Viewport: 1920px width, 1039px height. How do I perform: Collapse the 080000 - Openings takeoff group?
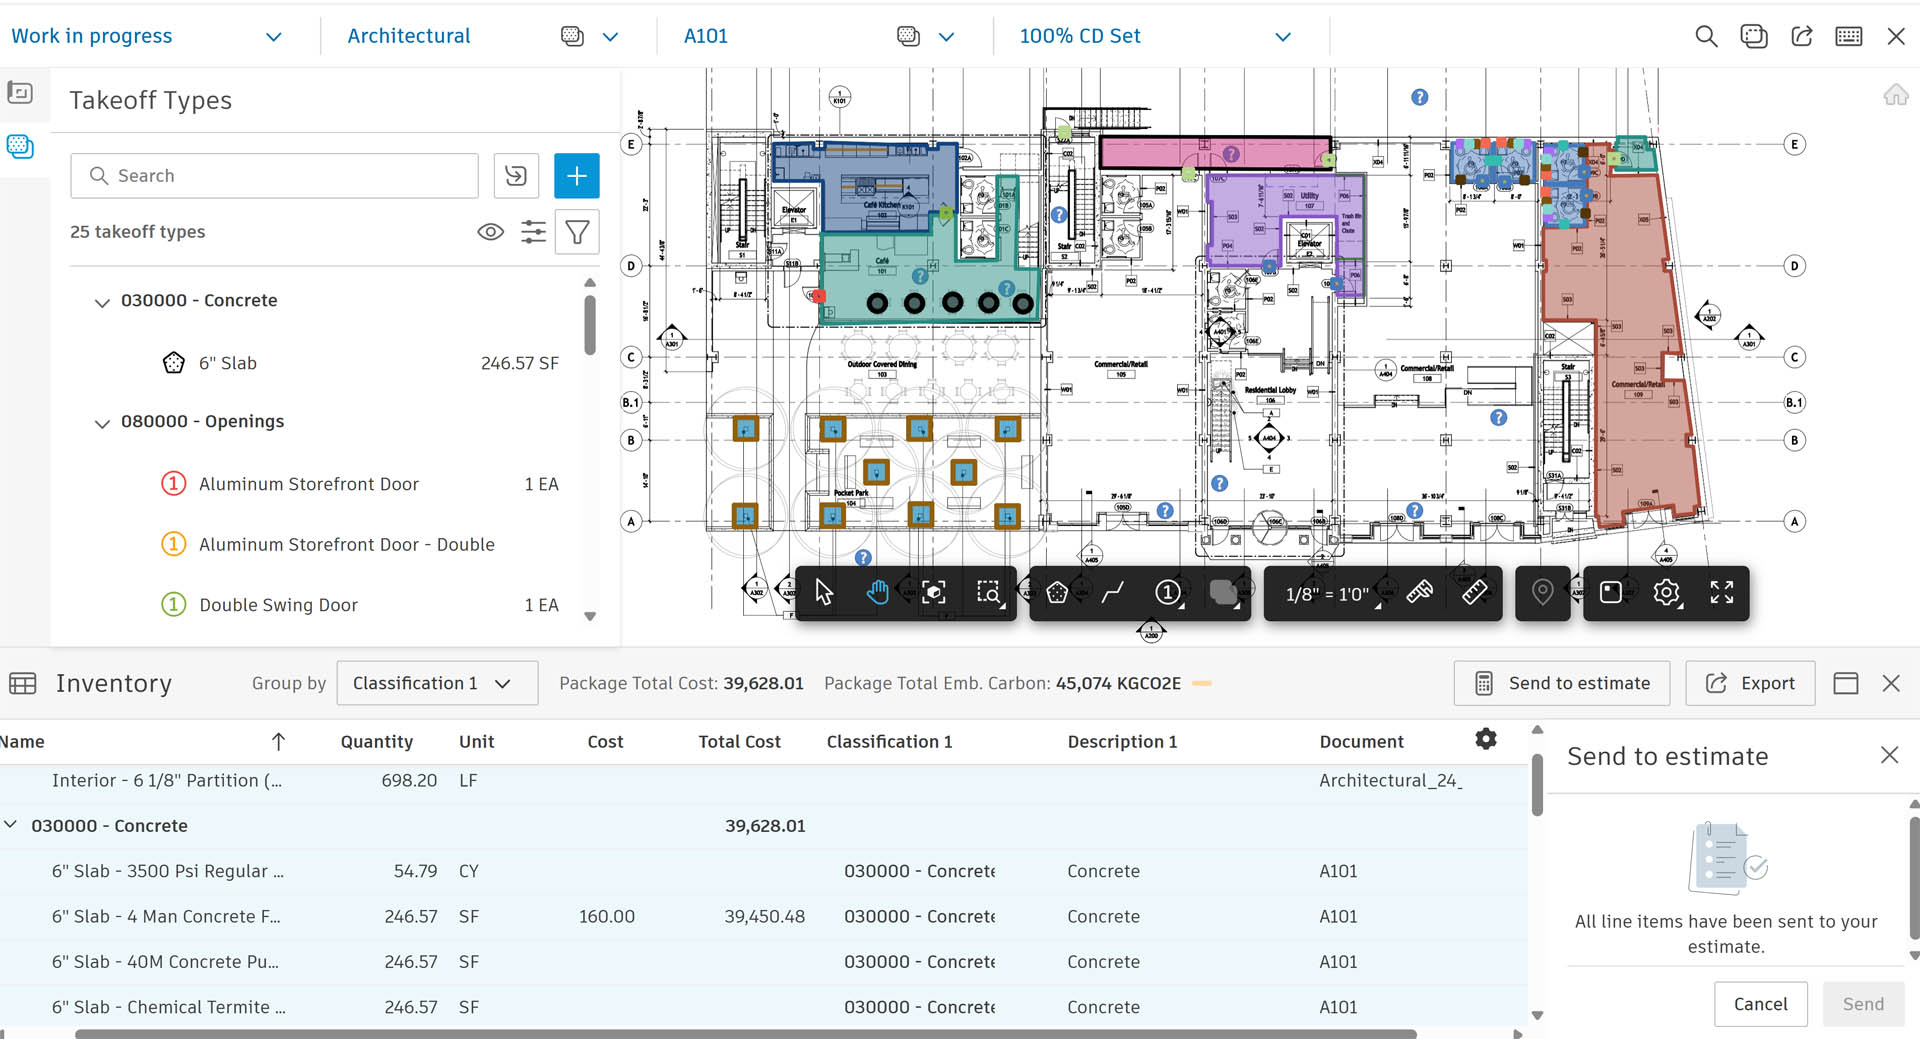[x=102, y=423]
